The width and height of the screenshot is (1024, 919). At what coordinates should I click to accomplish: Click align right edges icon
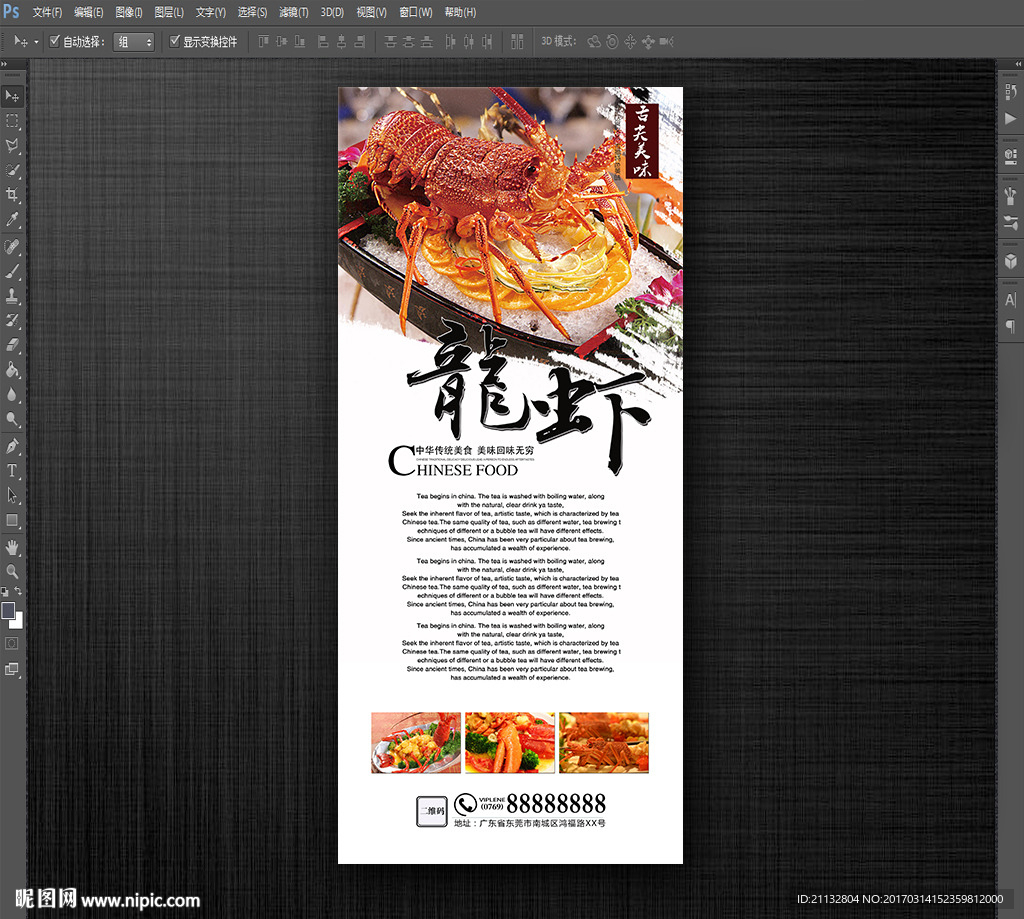click(x=359, y=42)
